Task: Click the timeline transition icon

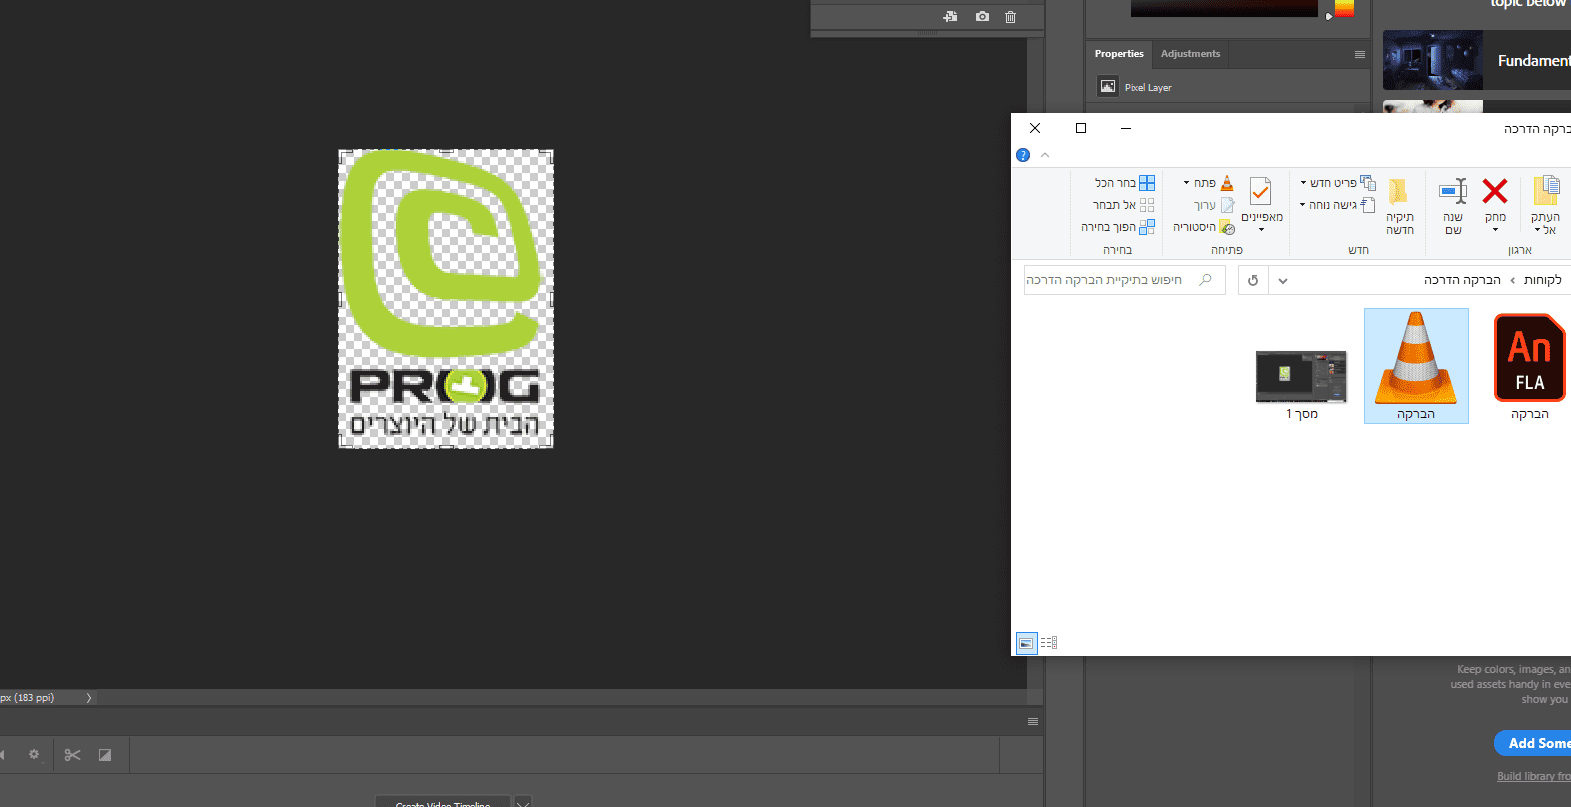Action: 105,755
